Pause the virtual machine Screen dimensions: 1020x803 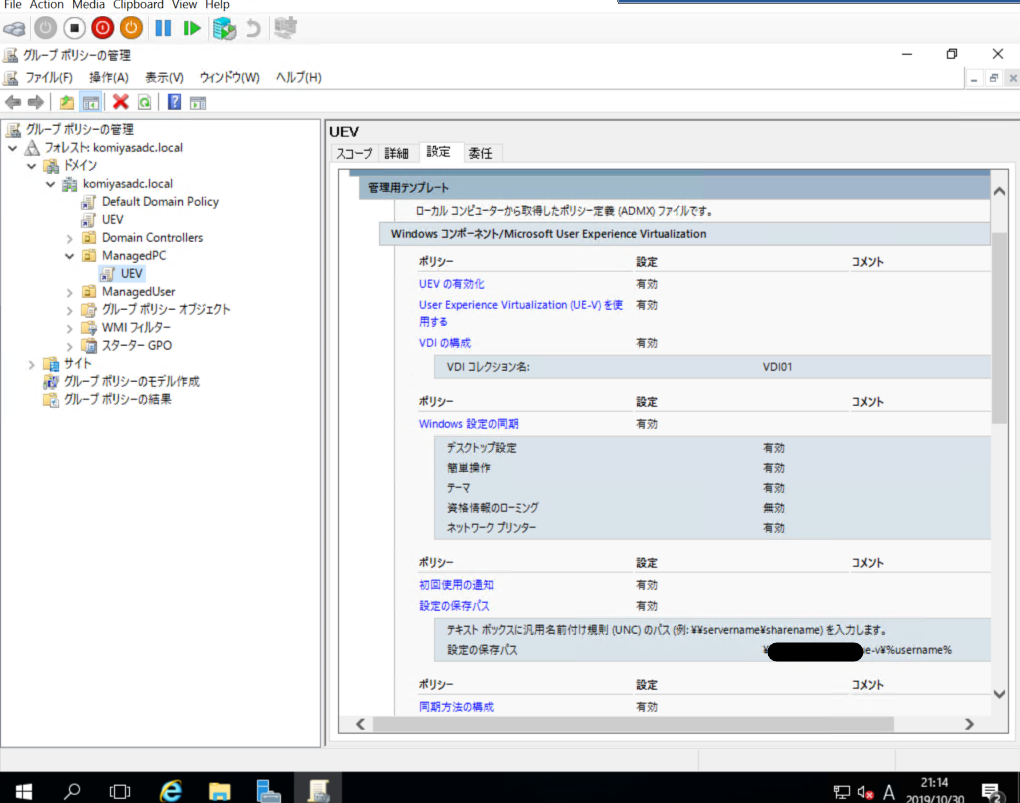coord(163,28)
